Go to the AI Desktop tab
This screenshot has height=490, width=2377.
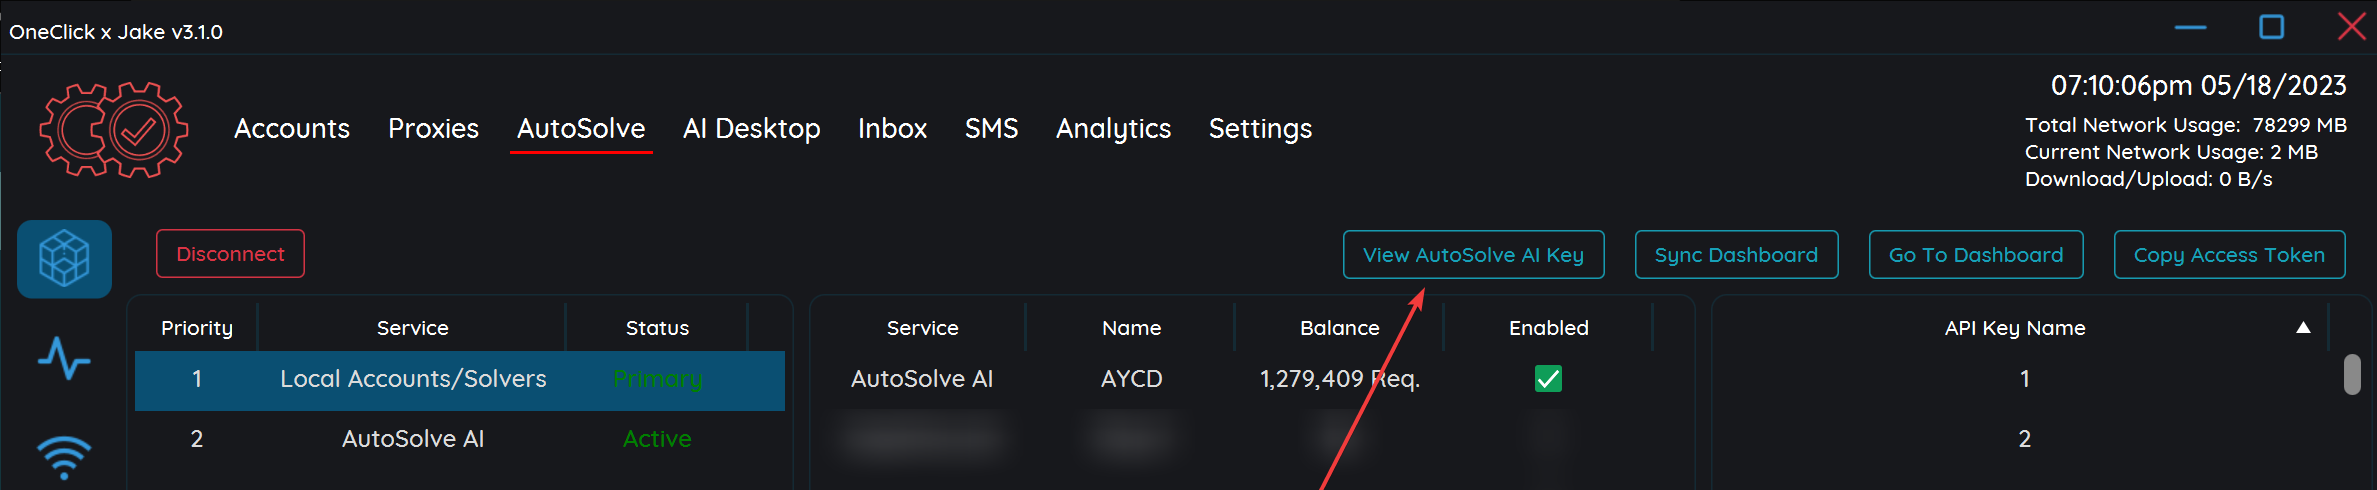pos(751,129)
